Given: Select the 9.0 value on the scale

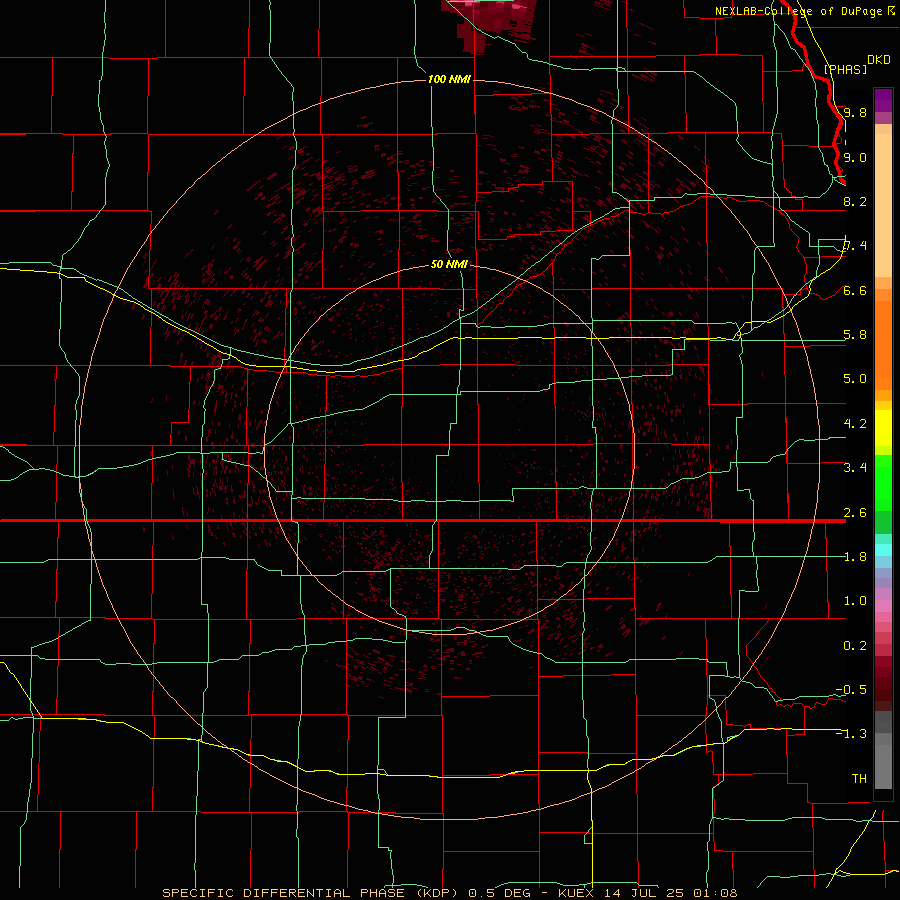Looking at the screenshot, I should pyautogui.click(x=855, y=157).
